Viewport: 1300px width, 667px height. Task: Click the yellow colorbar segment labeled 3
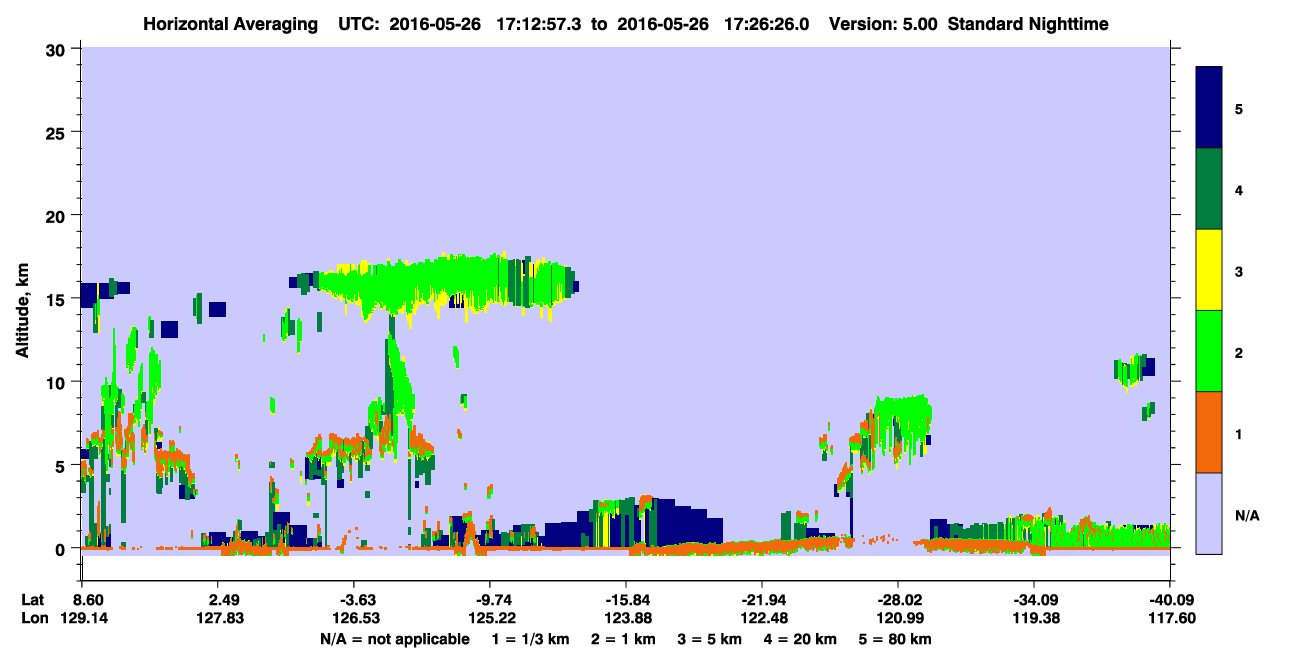click(1209, 270)
